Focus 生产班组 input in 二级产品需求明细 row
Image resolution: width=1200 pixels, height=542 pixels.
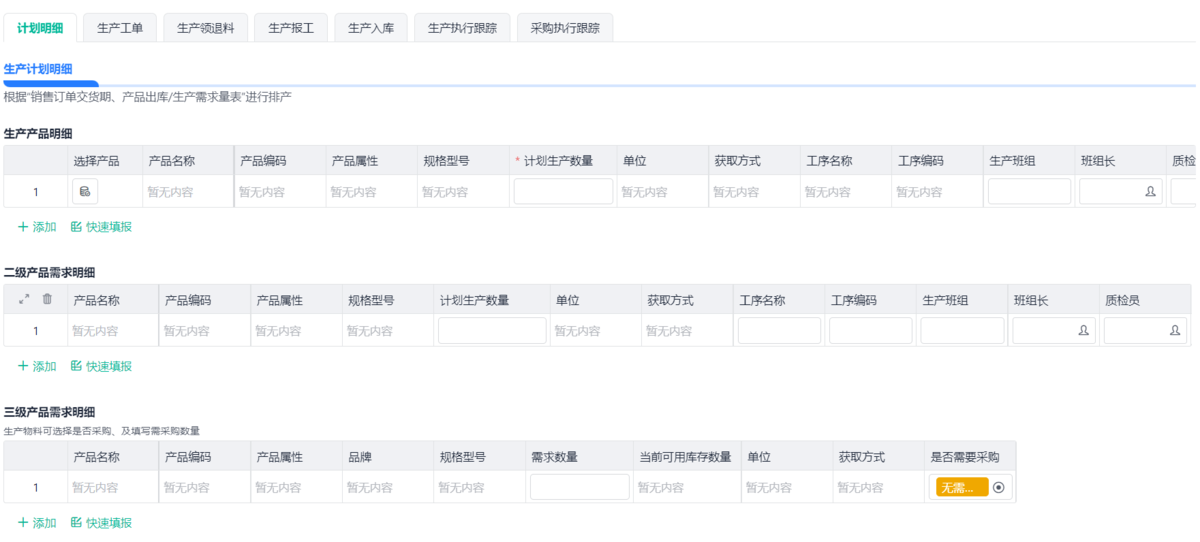962,330
